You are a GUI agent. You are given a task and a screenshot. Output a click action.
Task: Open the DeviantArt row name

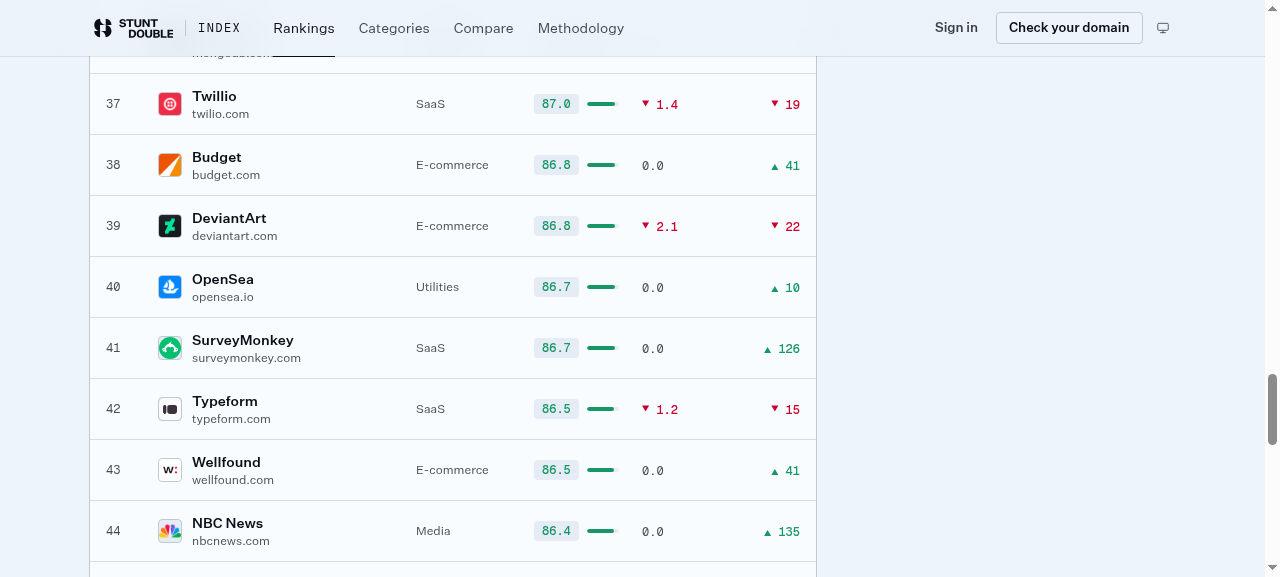coord(229,218)
